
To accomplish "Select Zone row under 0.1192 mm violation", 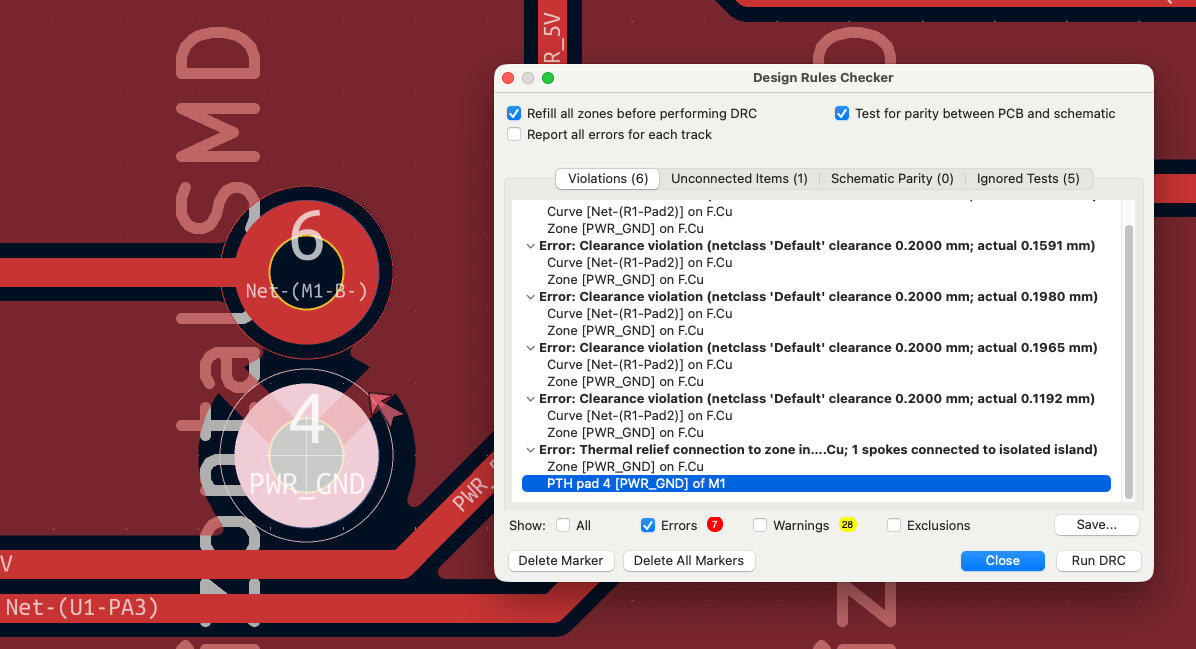I will pos(816,432).
